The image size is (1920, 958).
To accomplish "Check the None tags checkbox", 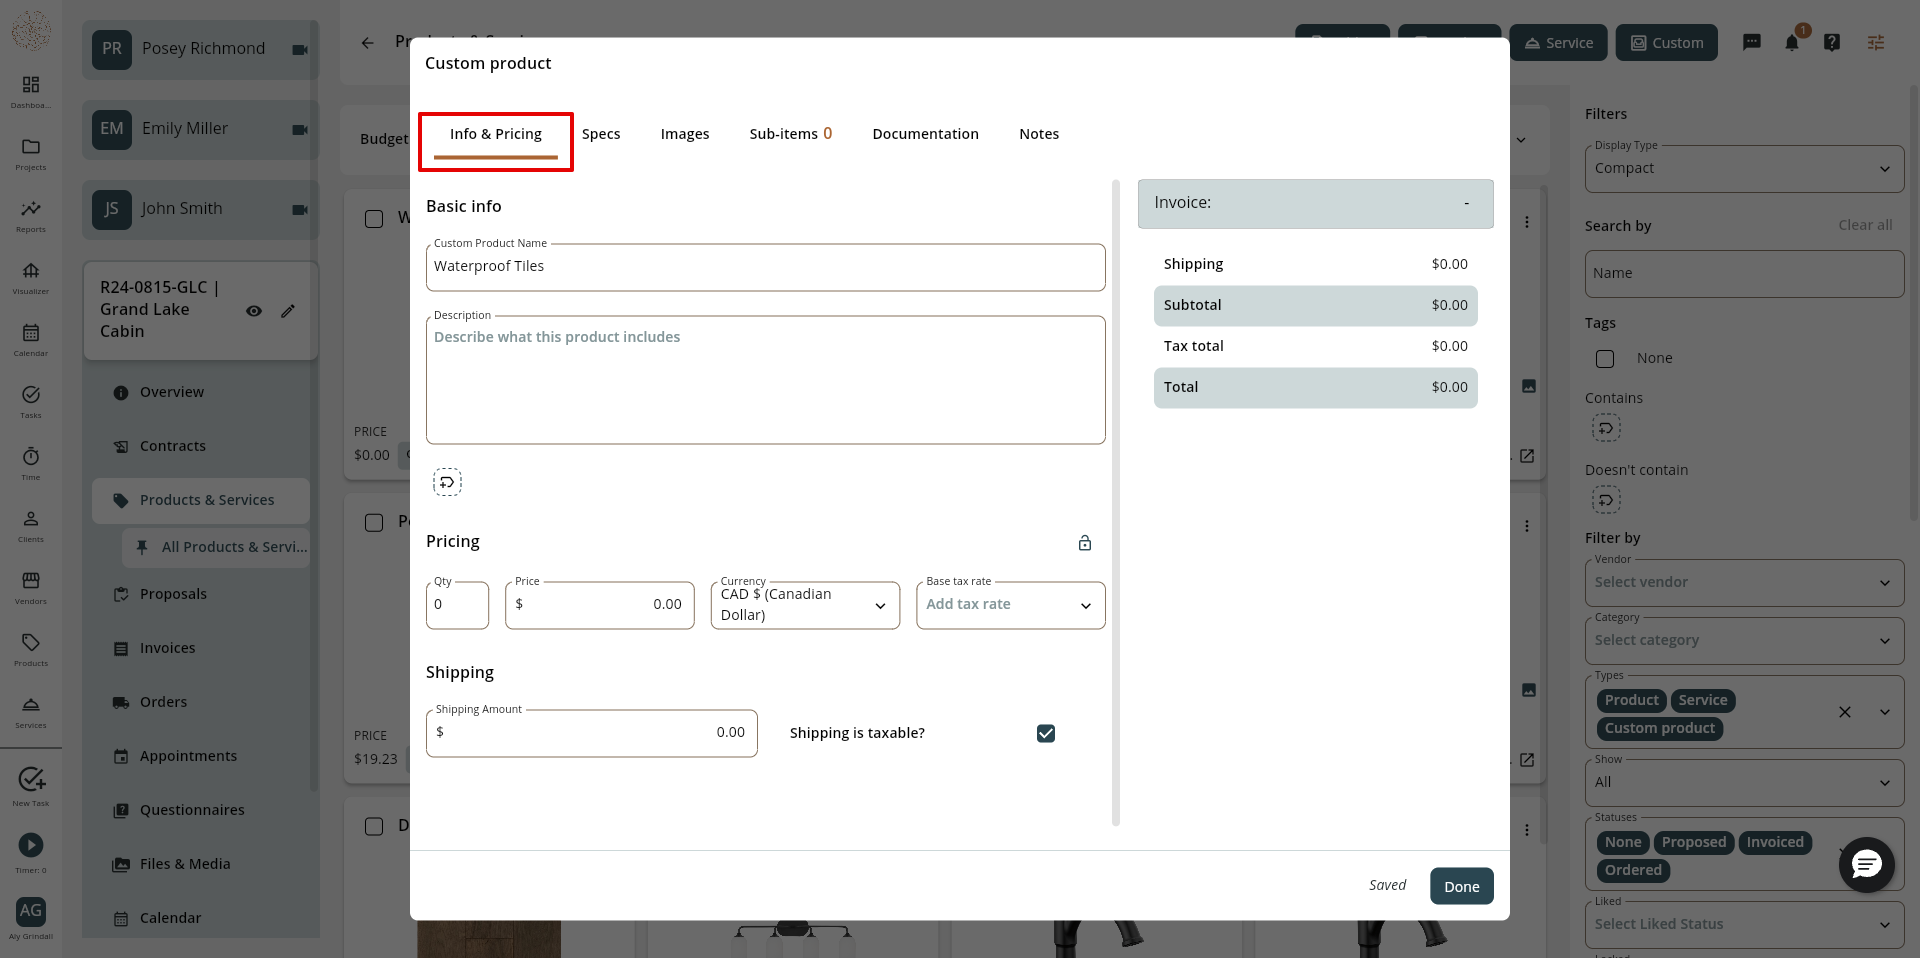I will click(x=1605, y=359).
